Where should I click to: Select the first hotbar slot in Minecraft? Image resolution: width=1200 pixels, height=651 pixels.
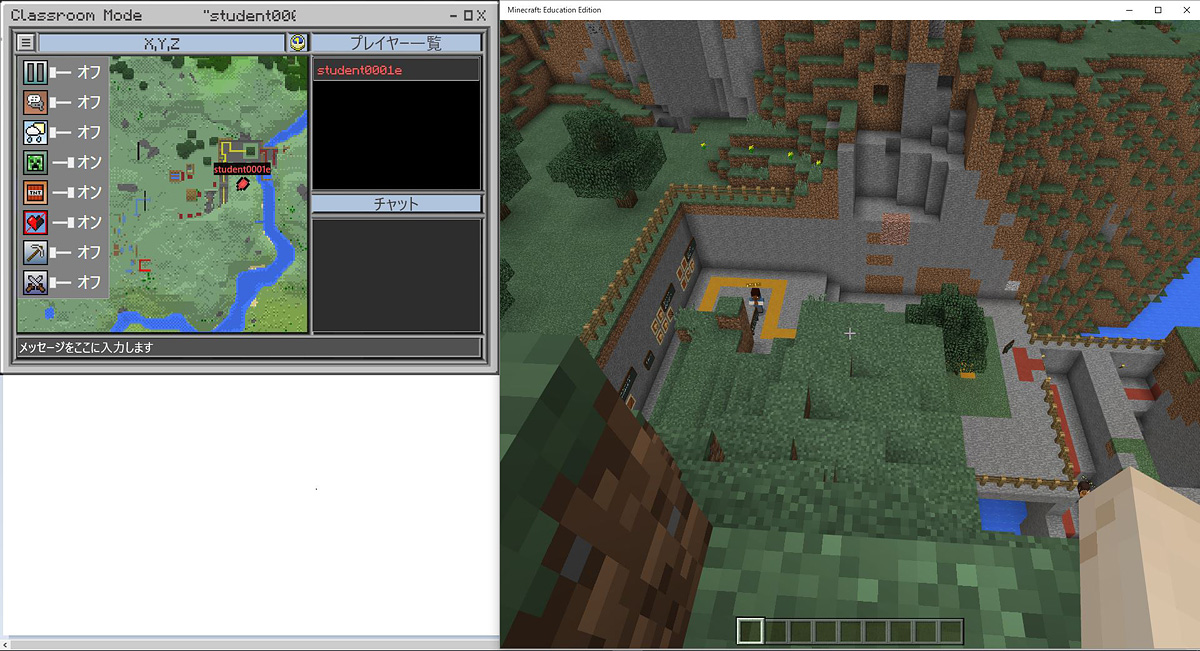(x=748, y=631)
